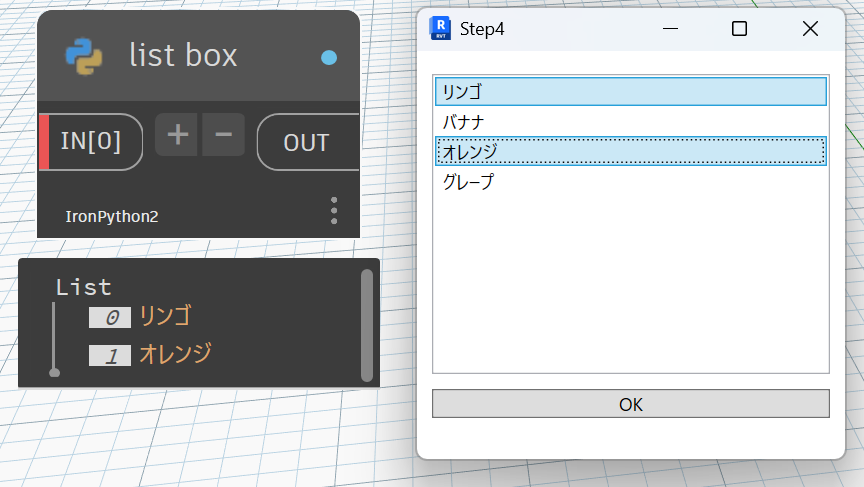This screenshot has width=864, height=487.
Task: Click the OUT output port
Action: [x=306, y=142]
